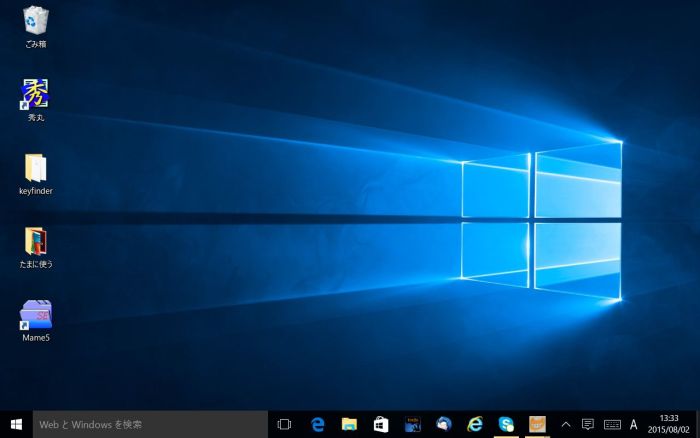Launch Internet Explorer from the taskbar
Image resolution: width=700 pixels, height=438 pixels.
[x=475, y=424]
